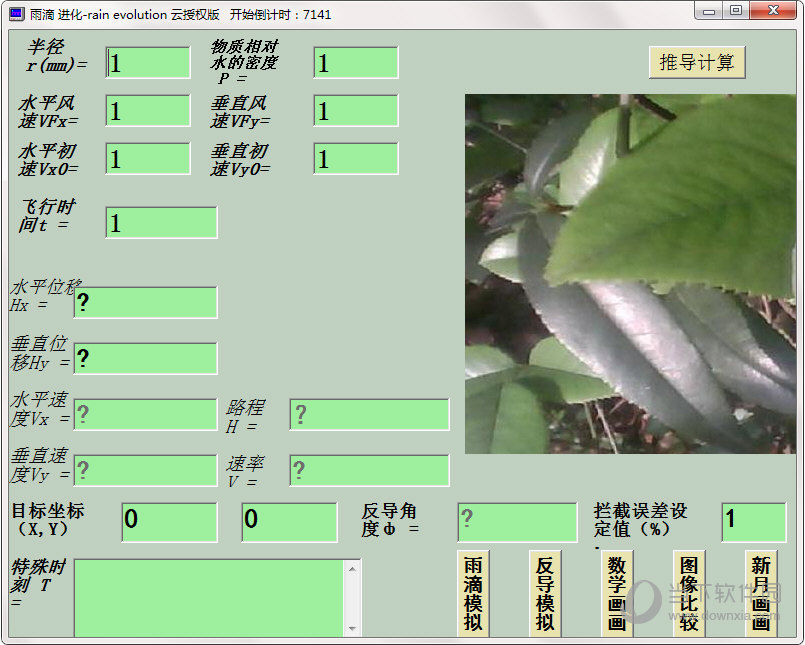
Task: Select the 垂直风速 VFy input
Action: click(x=356, y=110)
